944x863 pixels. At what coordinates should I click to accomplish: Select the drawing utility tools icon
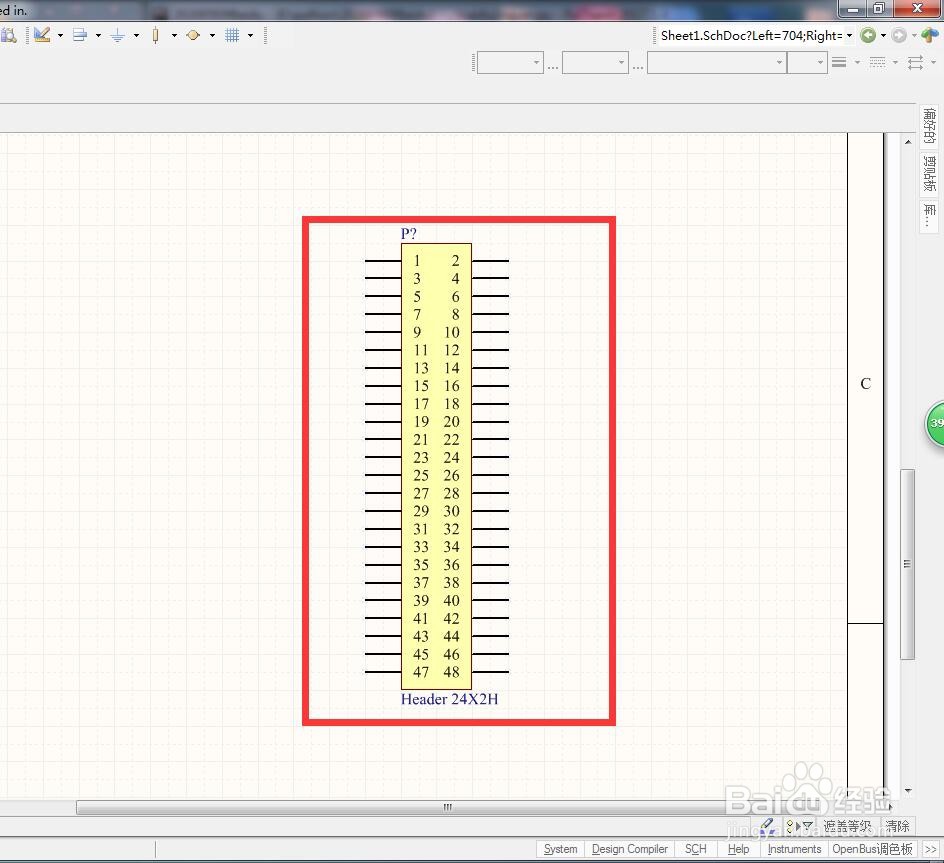[42, 35]
